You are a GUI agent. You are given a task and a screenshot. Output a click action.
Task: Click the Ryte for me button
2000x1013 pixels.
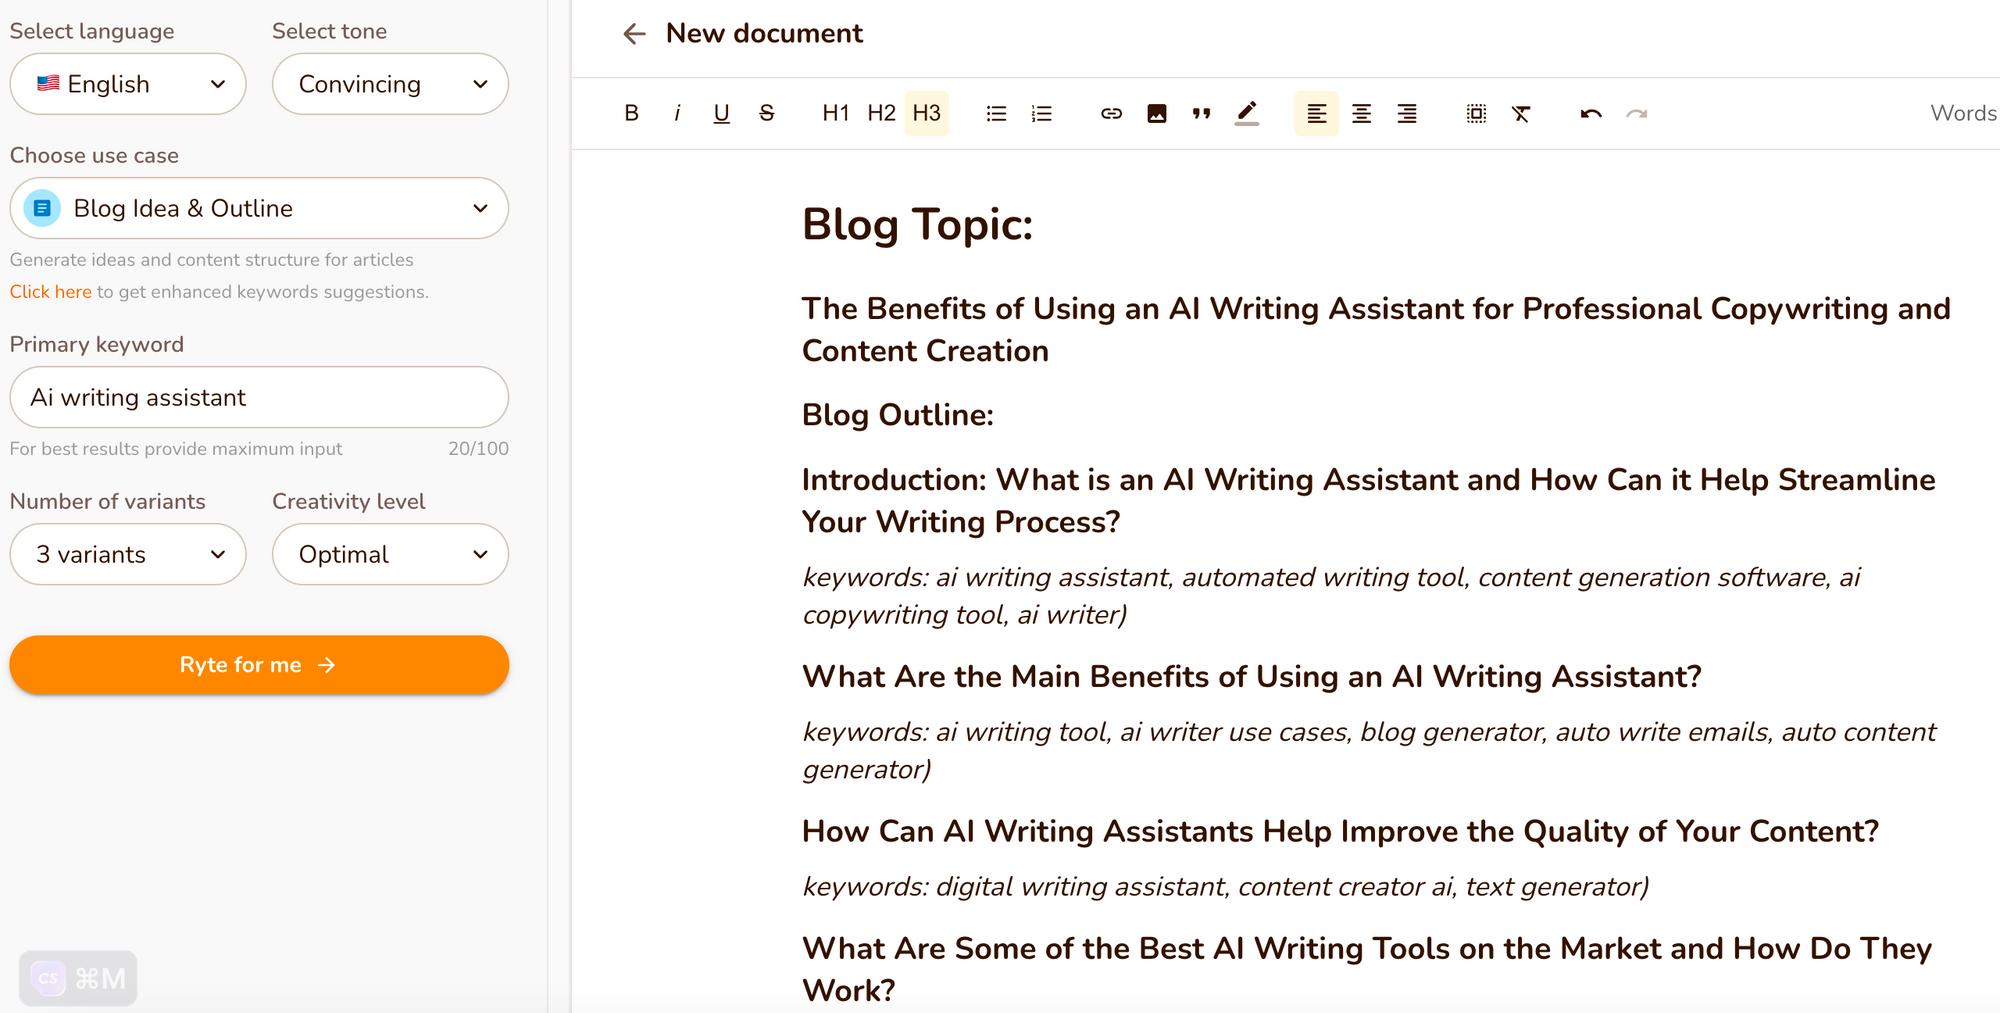[259, 665]
